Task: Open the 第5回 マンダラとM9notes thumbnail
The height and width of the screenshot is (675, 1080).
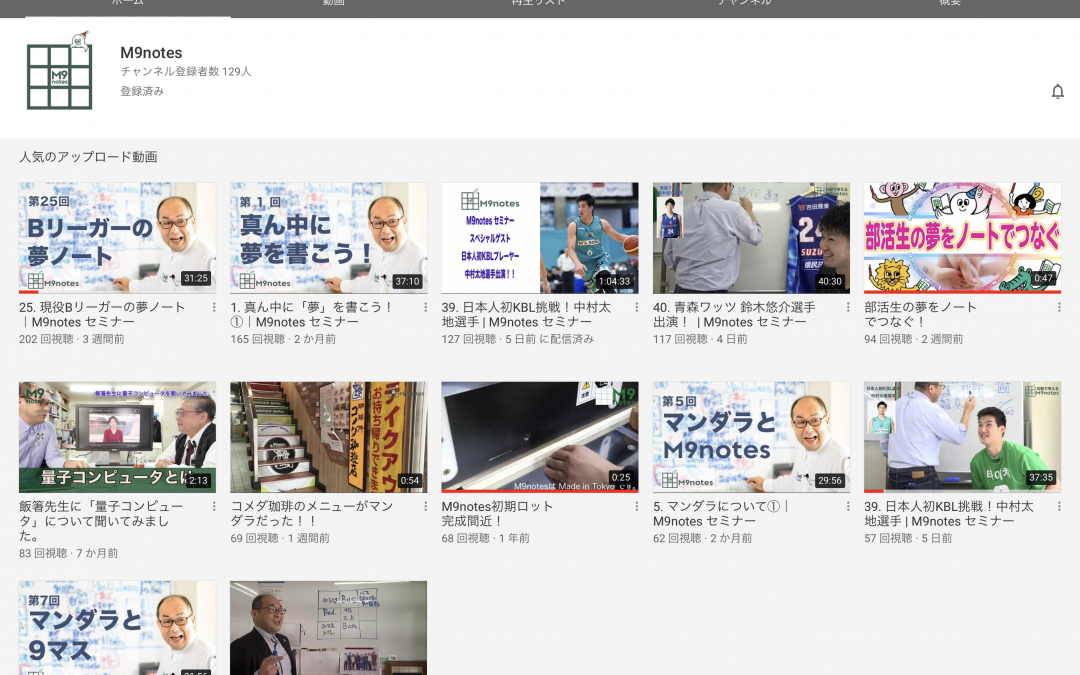Action: (x=751, y=437)
